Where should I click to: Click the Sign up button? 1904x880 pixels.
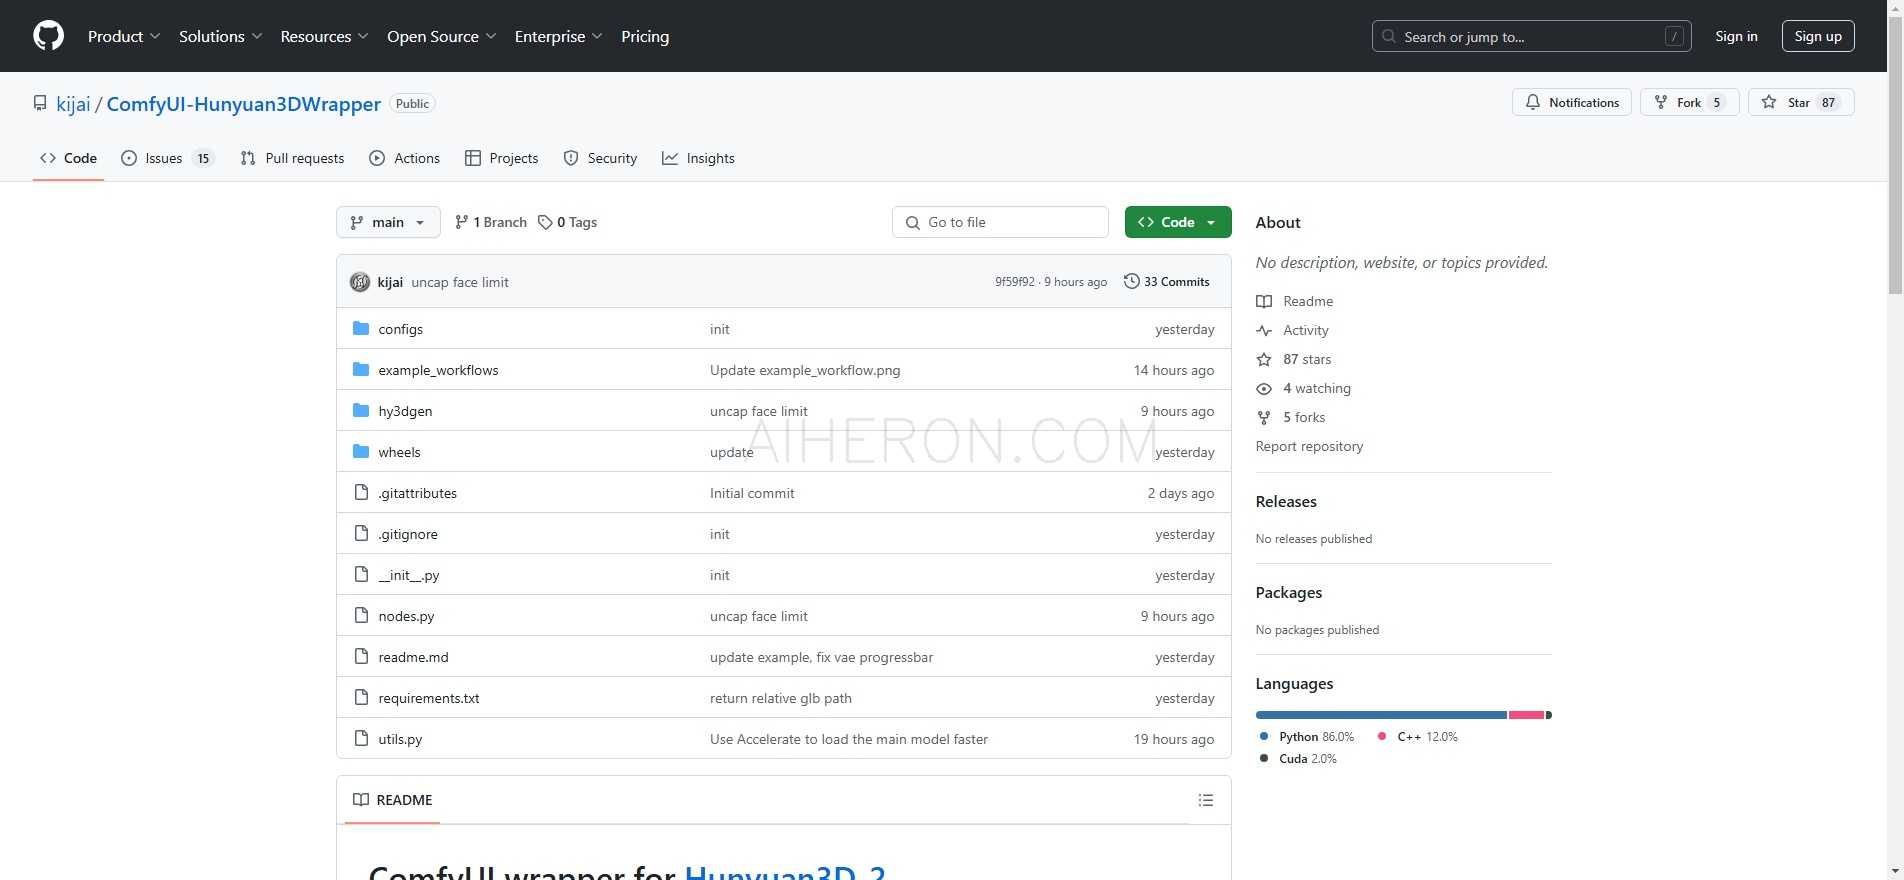click(x=1818, y=36)
